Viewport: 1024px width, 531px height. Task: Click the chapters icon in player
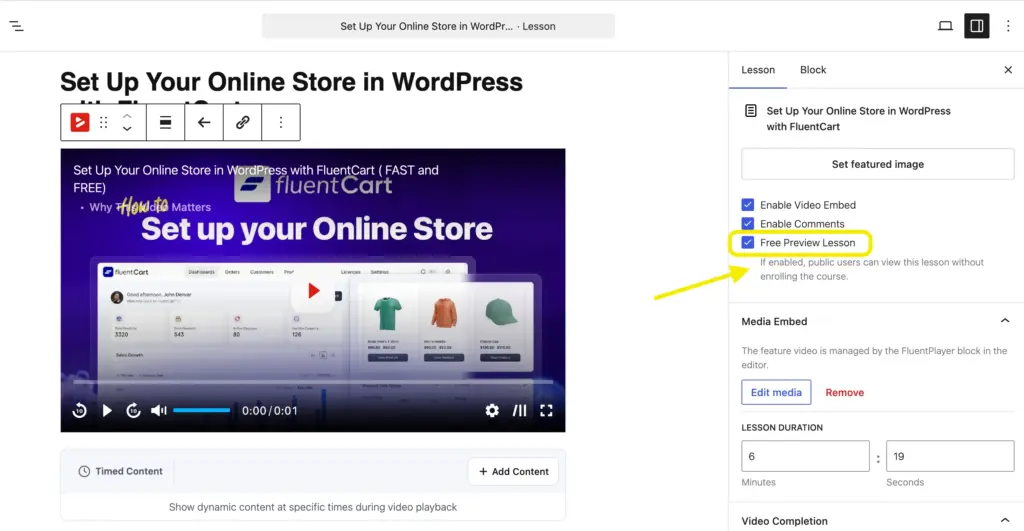519,410
